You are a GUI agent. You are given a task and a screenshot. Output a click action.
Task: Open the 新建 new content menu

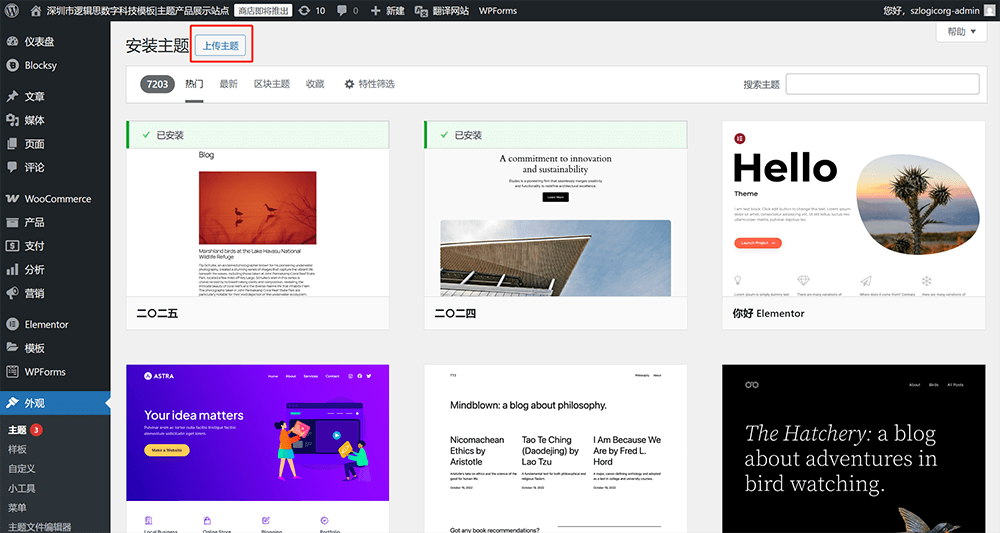(x=388, y=11)
